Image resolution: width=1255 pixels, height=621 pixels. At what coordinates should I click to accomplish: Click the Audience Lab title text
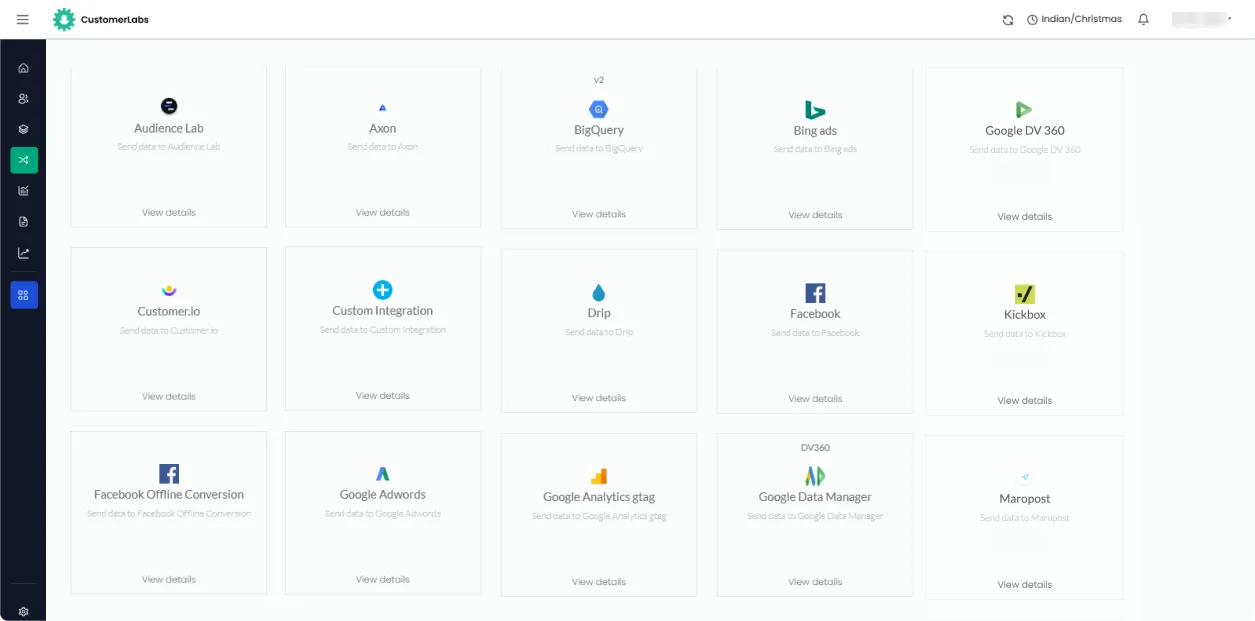(x=169, y=129)
